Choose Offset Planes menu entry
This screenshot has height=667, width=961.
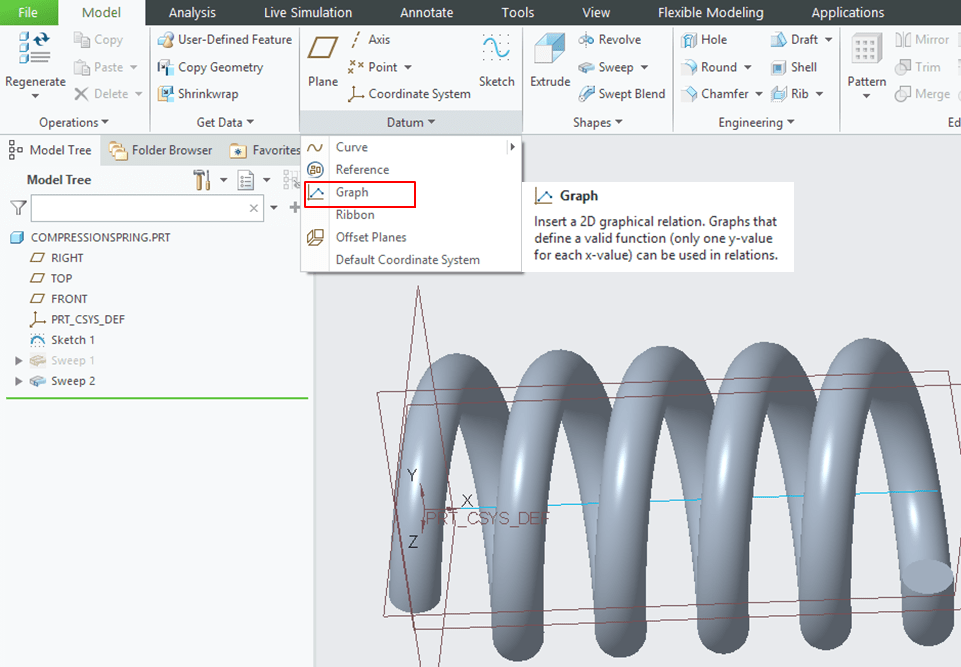(370, 237)
